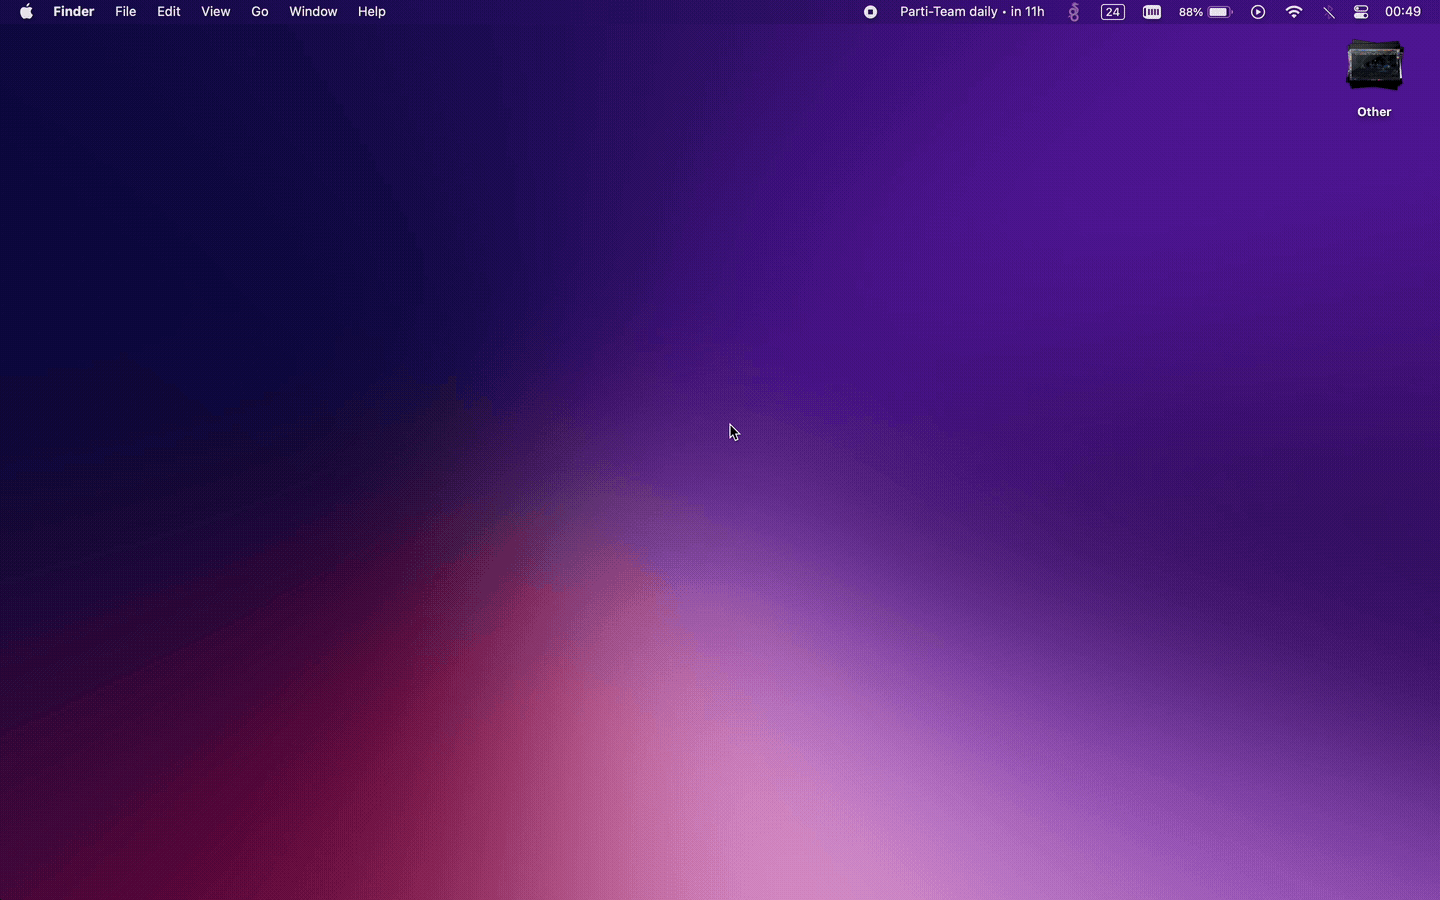Click the Parti-Team daily event reminder
Viewport: 1440px width, 900px height.
point(971,12)
